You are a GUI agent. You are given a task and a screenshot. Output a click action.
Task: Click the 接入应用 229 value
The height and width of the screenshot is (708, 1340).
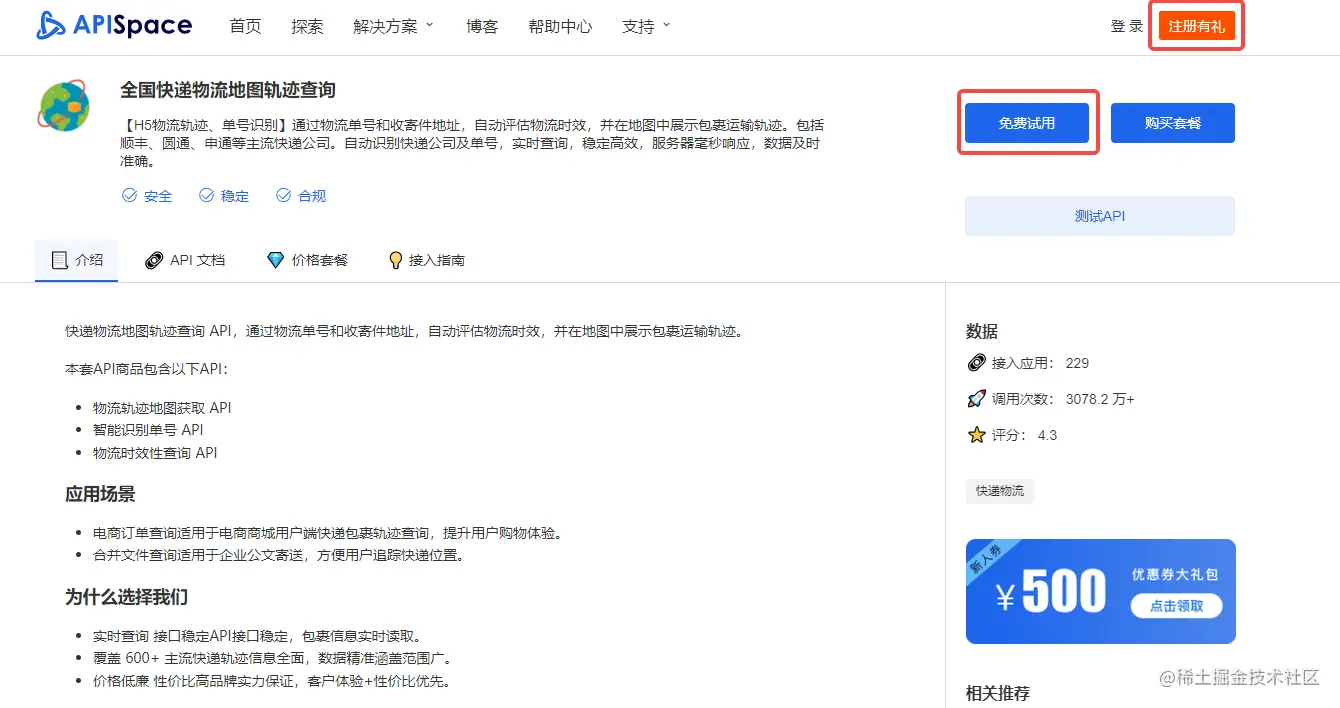[x=1077, y=363]
